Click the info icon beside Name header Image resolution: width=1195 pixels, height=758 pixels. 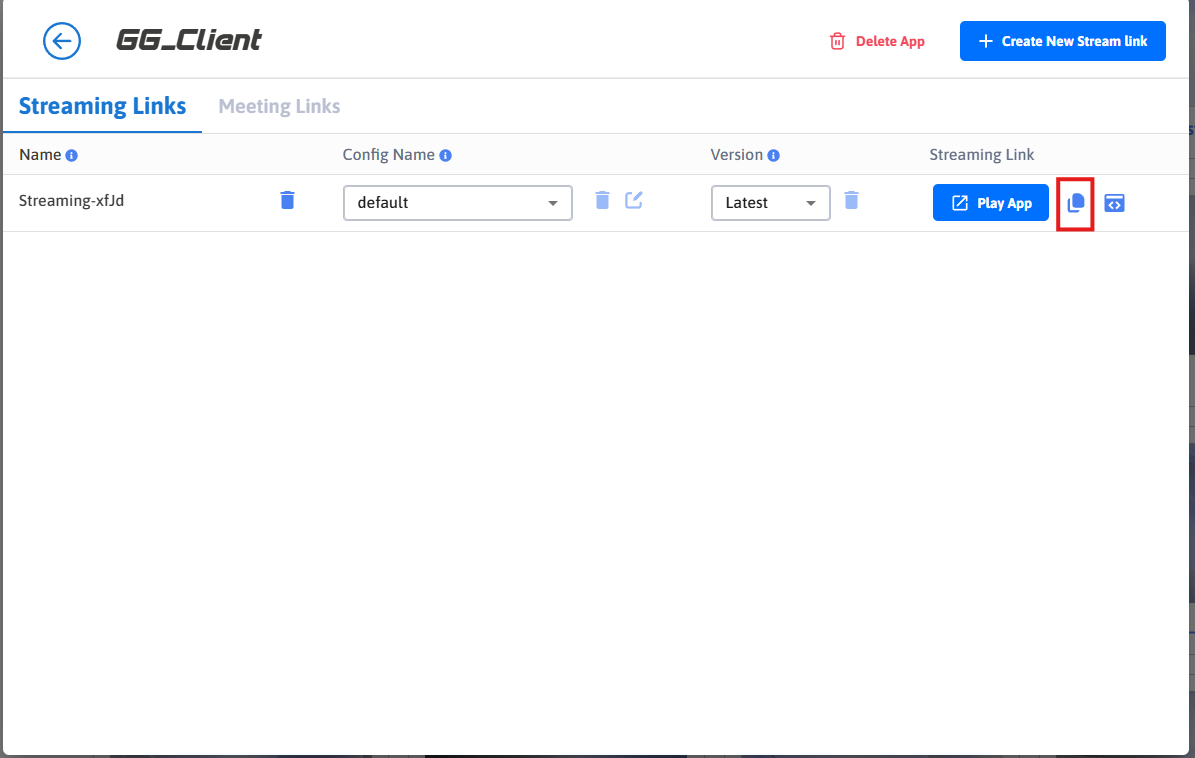tap(72, 156)
